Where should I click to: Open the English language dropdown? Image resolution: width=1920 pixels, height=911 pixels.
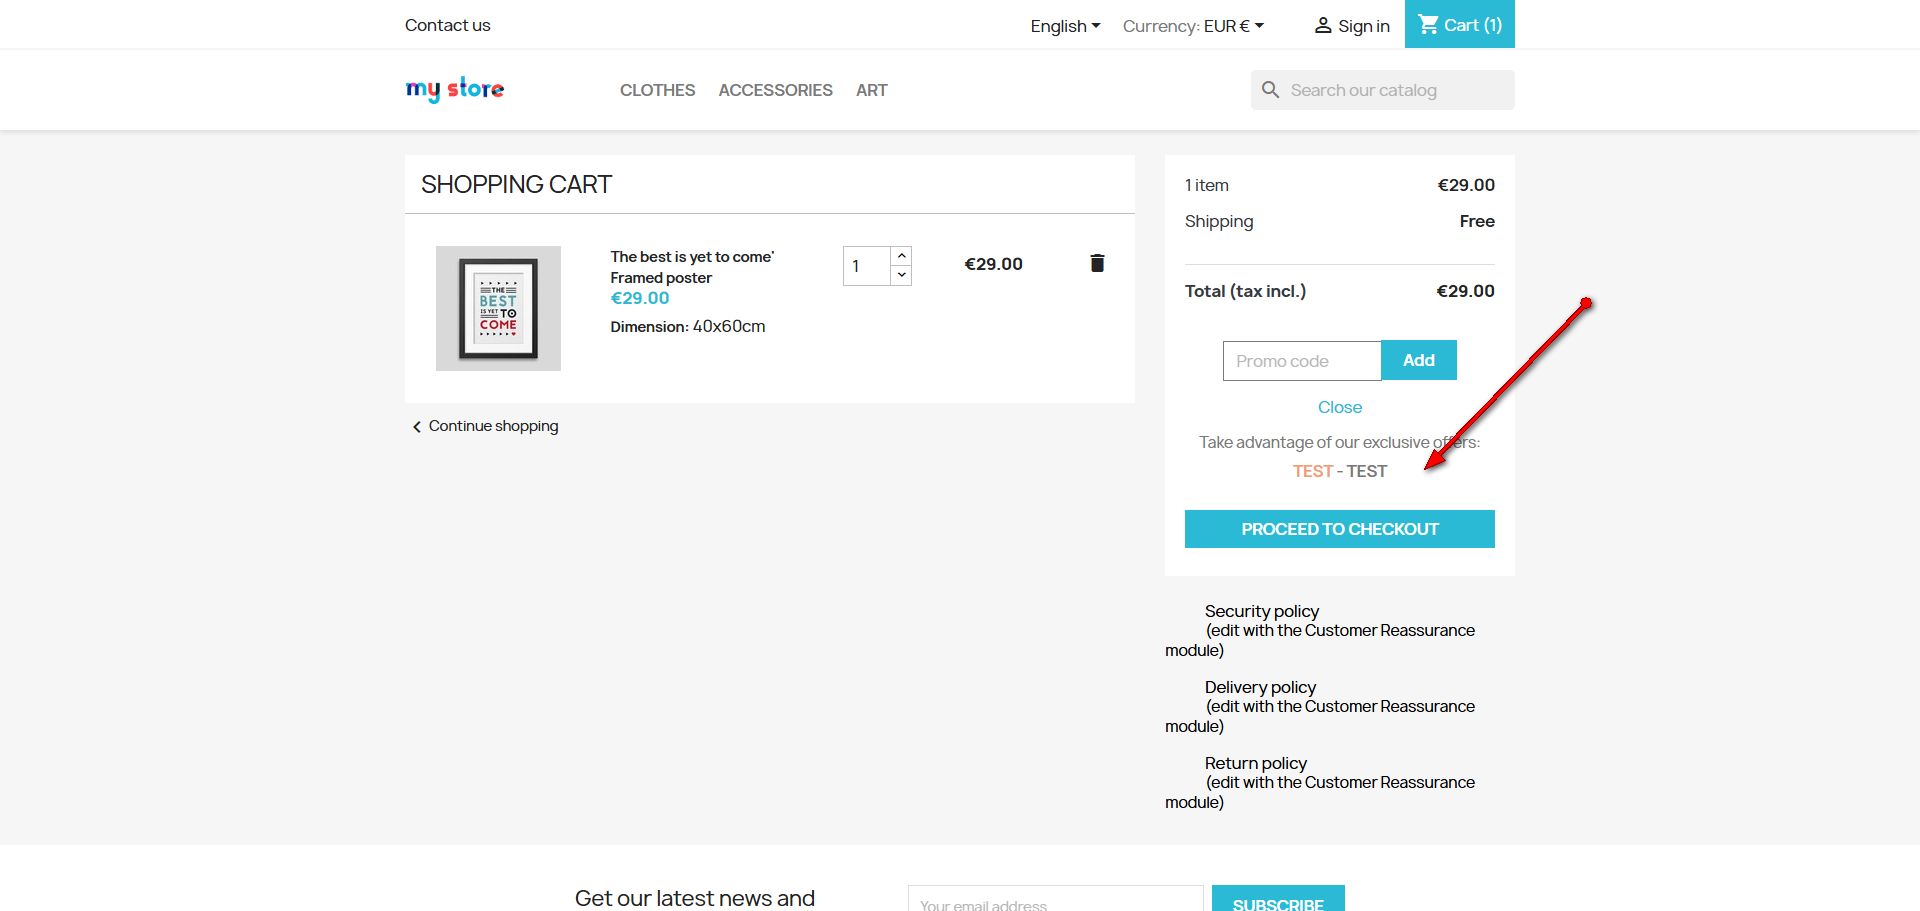(1065, 26)
